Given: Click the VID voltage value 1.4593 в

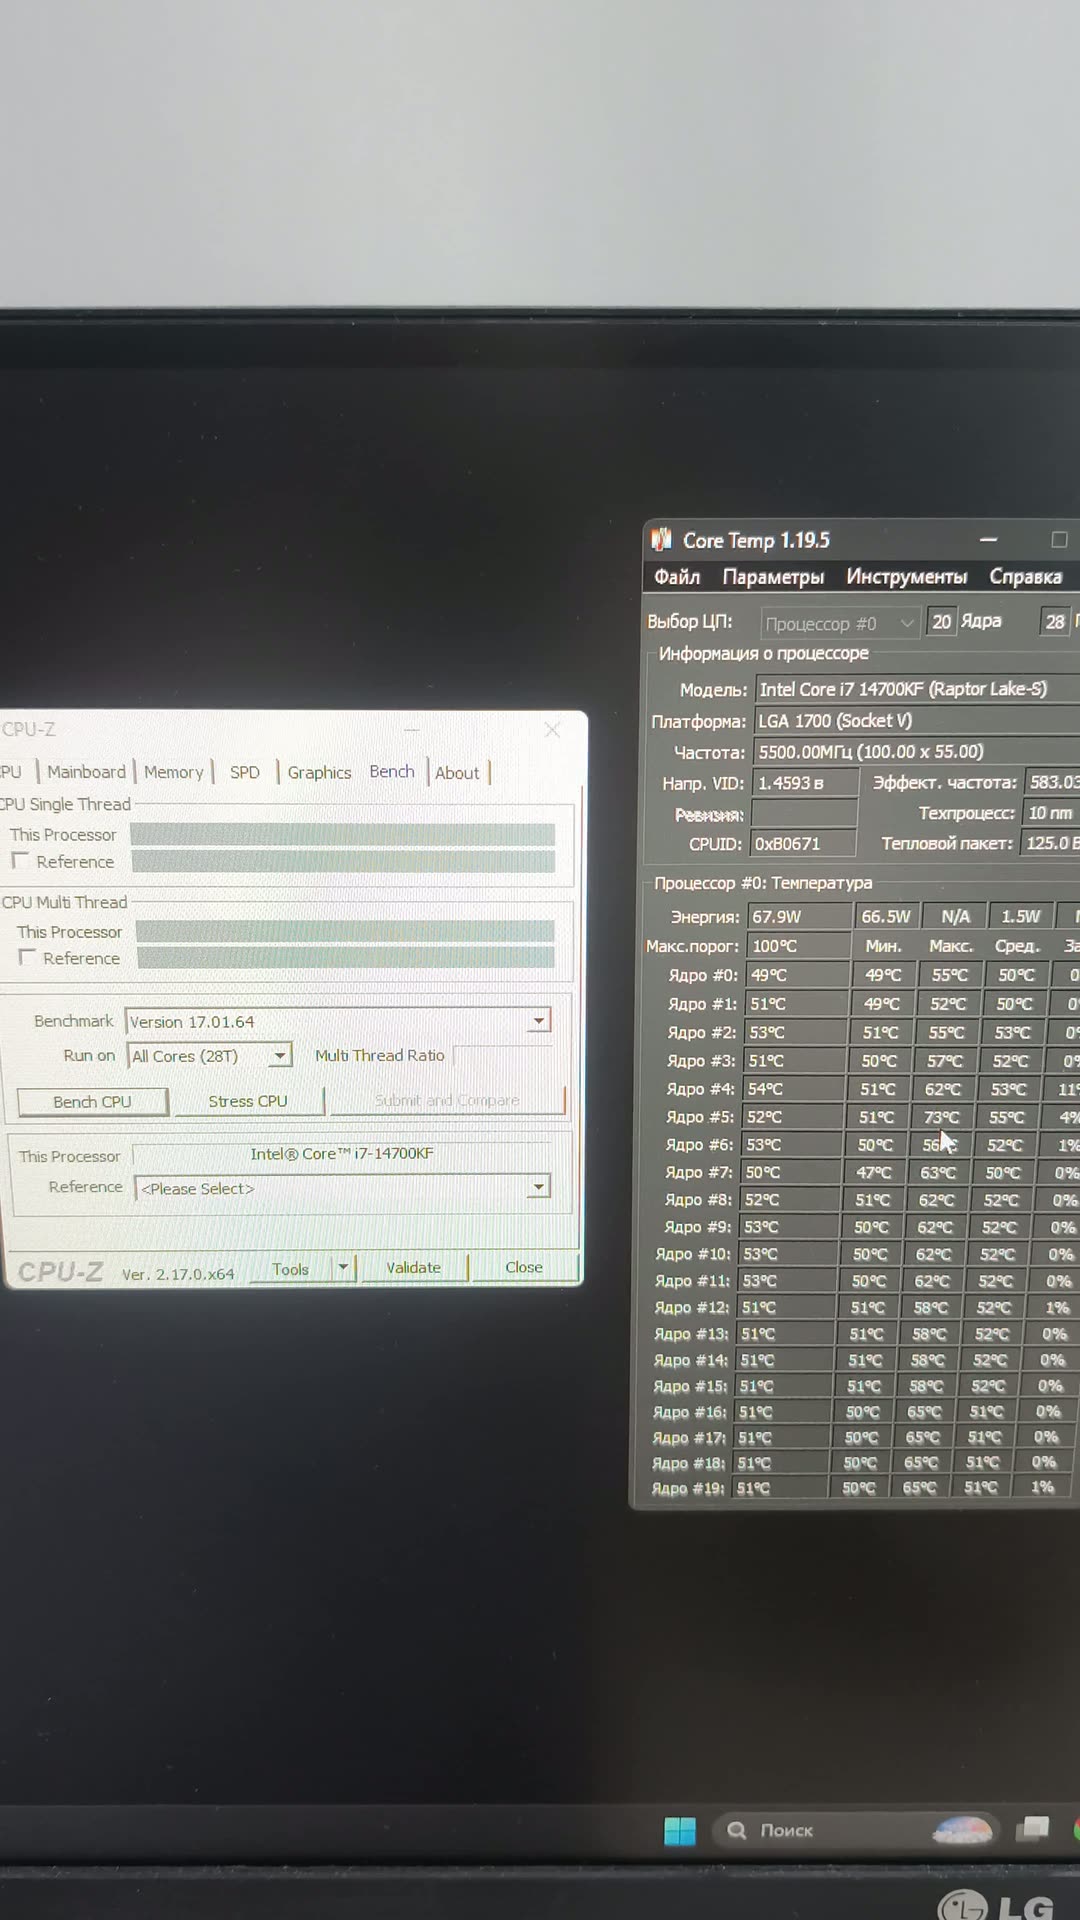Looking at the screenshot, I should pos(805,783).
